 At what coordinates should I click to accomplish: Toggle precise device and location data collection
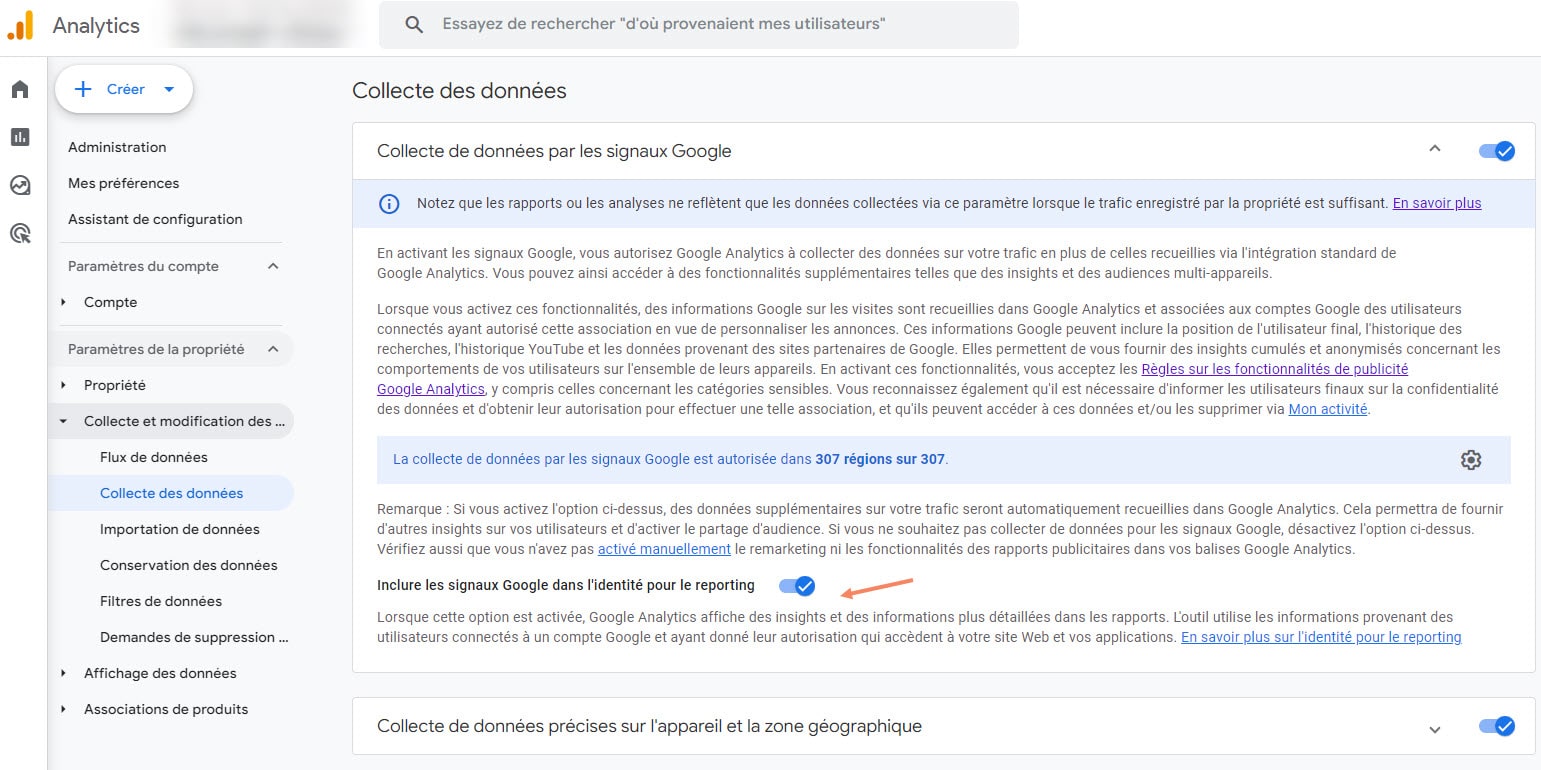pos(1497,726)
